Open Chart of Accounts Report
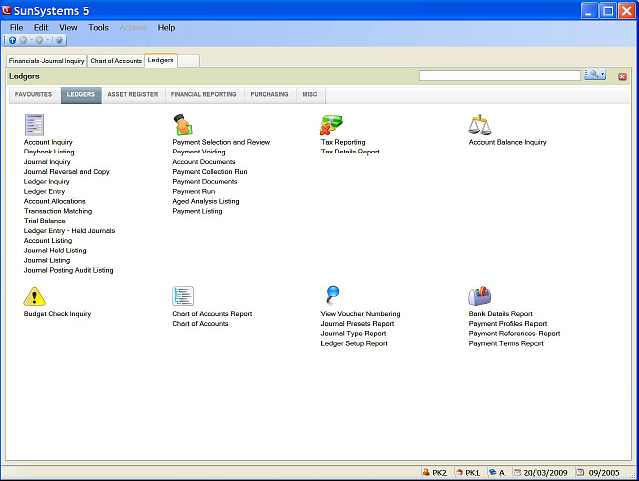Screen dimensions: 639x481 [212, 314]
